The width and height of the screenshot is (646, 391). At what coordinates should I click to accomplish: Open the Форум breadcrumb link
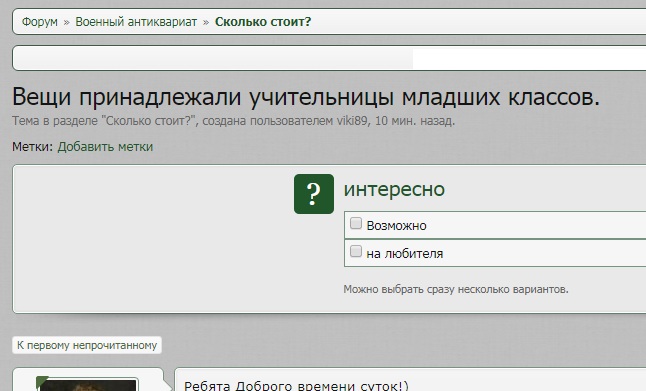pyautogui.click(x=40, y=22)
